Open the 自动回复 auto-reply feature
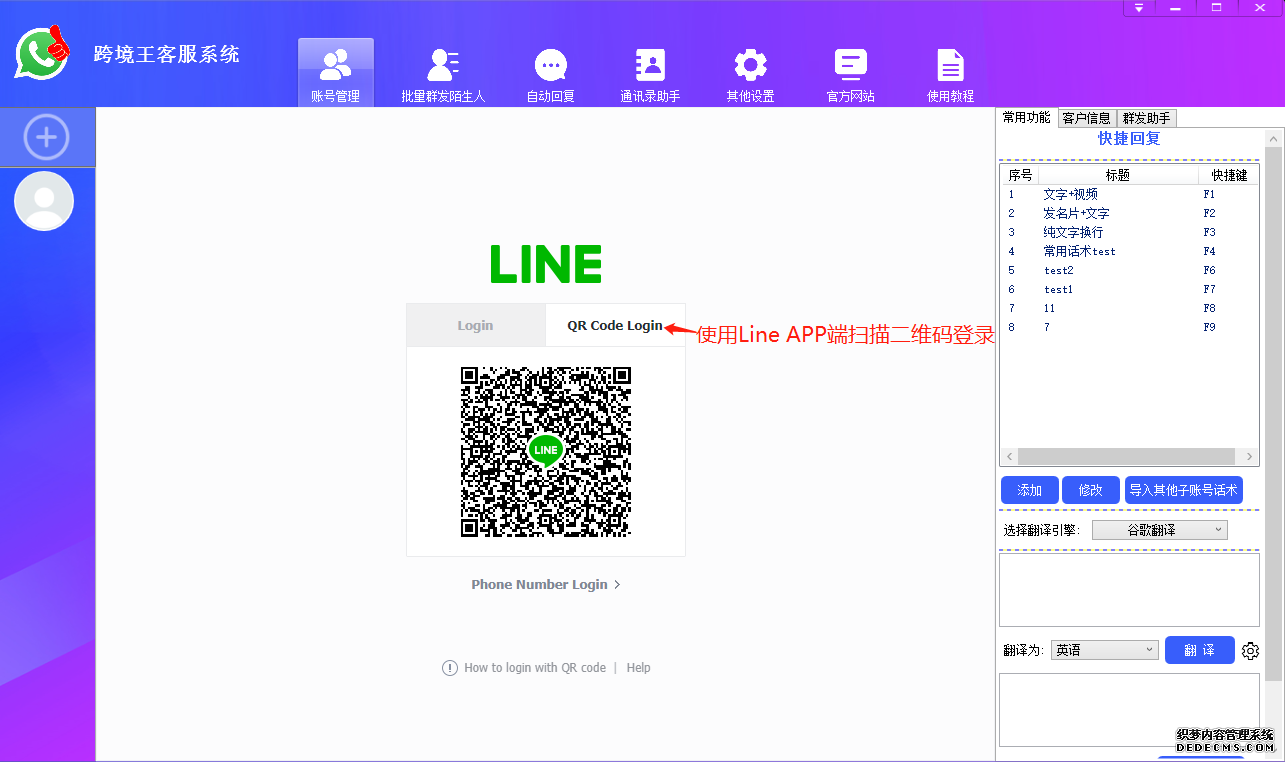This screenshot has height=762, width=1285. tap(550, 71)
